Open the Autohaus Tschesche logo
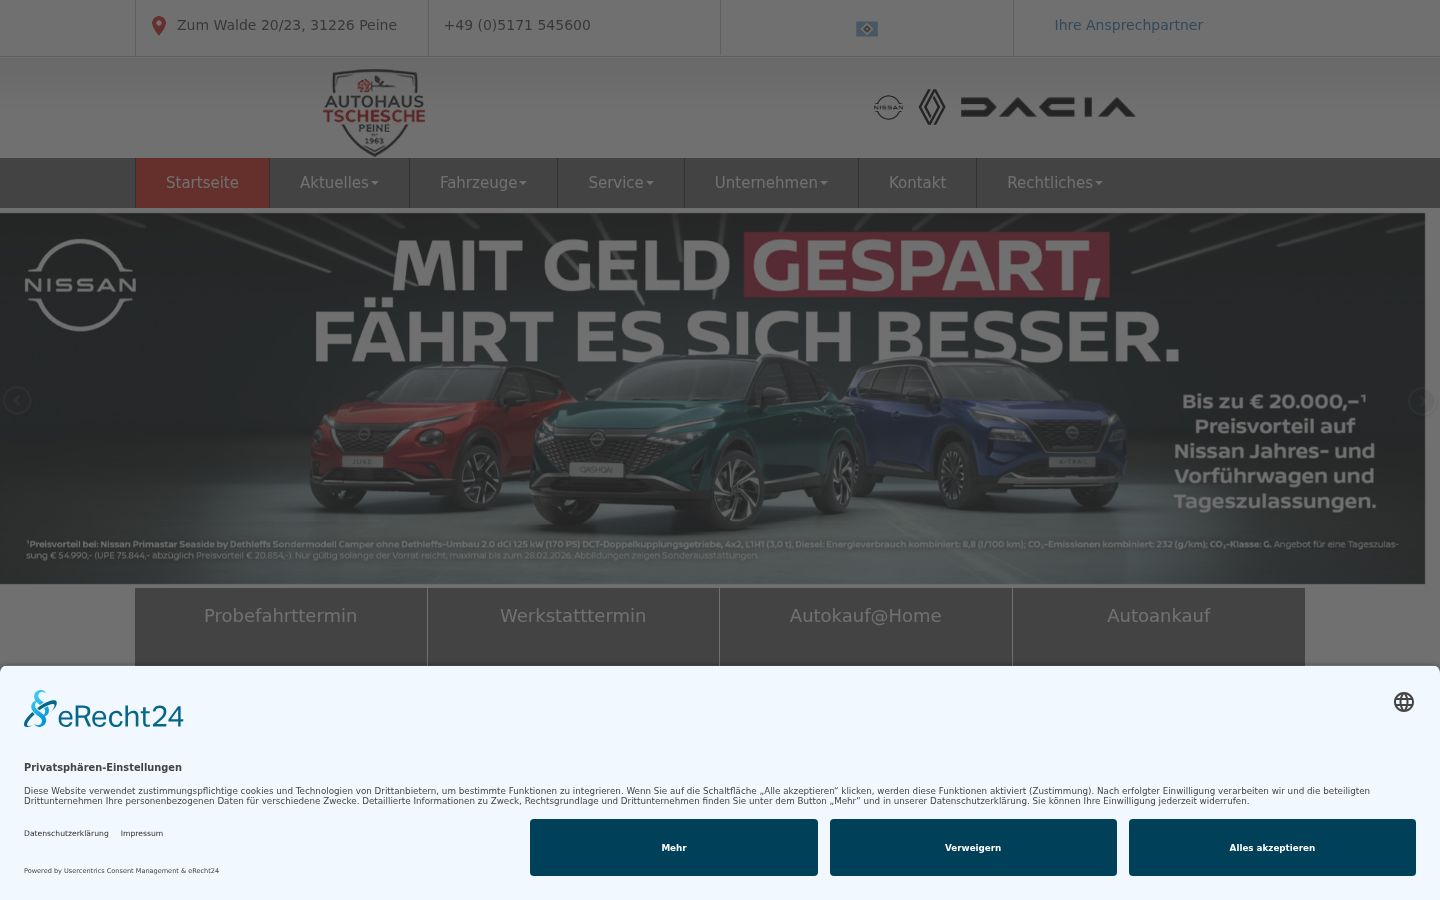The height and width of the screenshot is (900, 1440). pos(375,112)
